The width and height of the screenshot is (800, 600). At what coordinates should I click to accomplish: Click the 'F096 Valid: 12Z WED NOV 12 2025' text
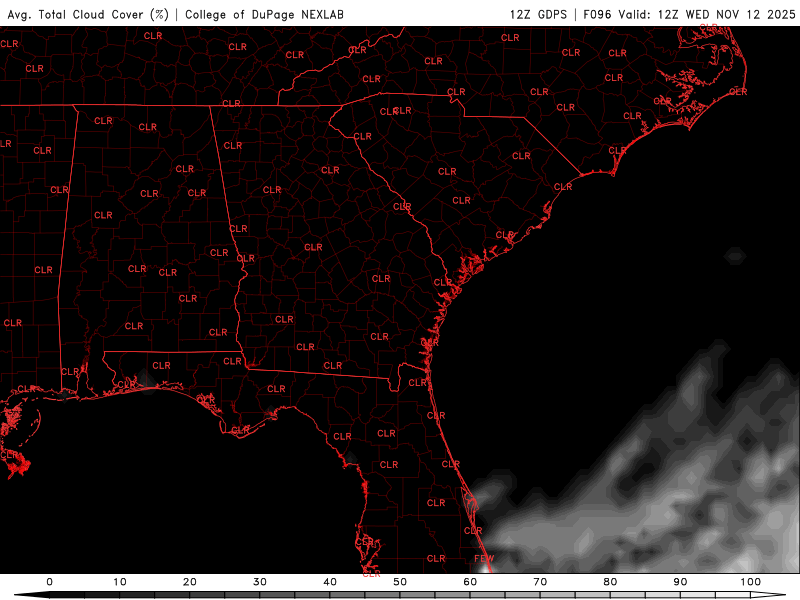point(689,15)
